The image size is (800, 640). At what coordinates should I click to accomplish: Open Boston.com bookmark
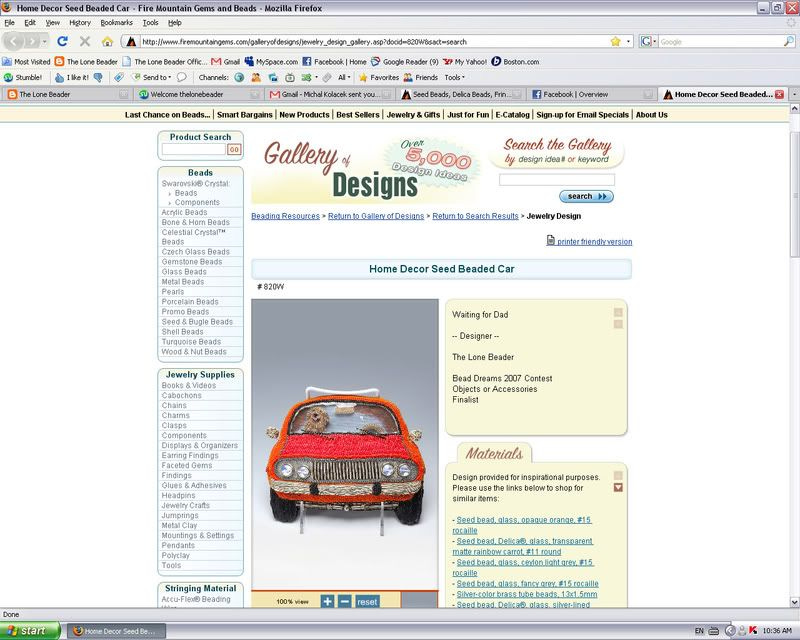click(x=515, y=62)
